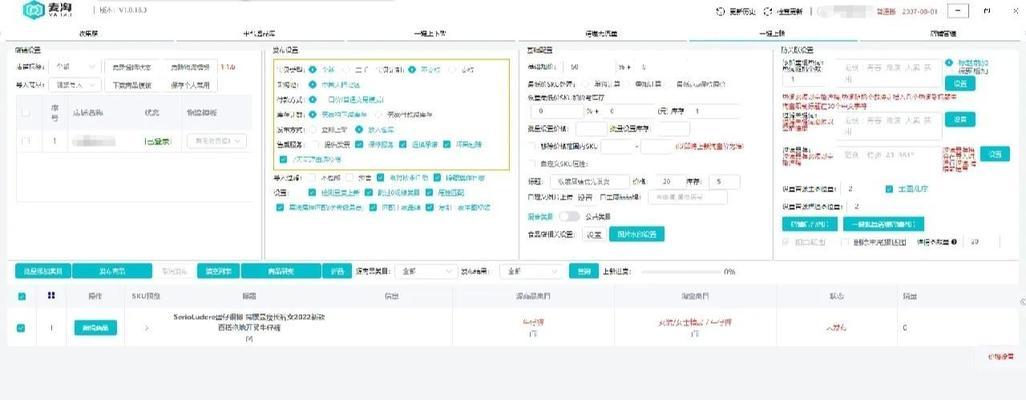Viewport: 1026px width, 400px height.
Task: Switch to the 店铺管理 tab at far right
Action: click(943, 33)
